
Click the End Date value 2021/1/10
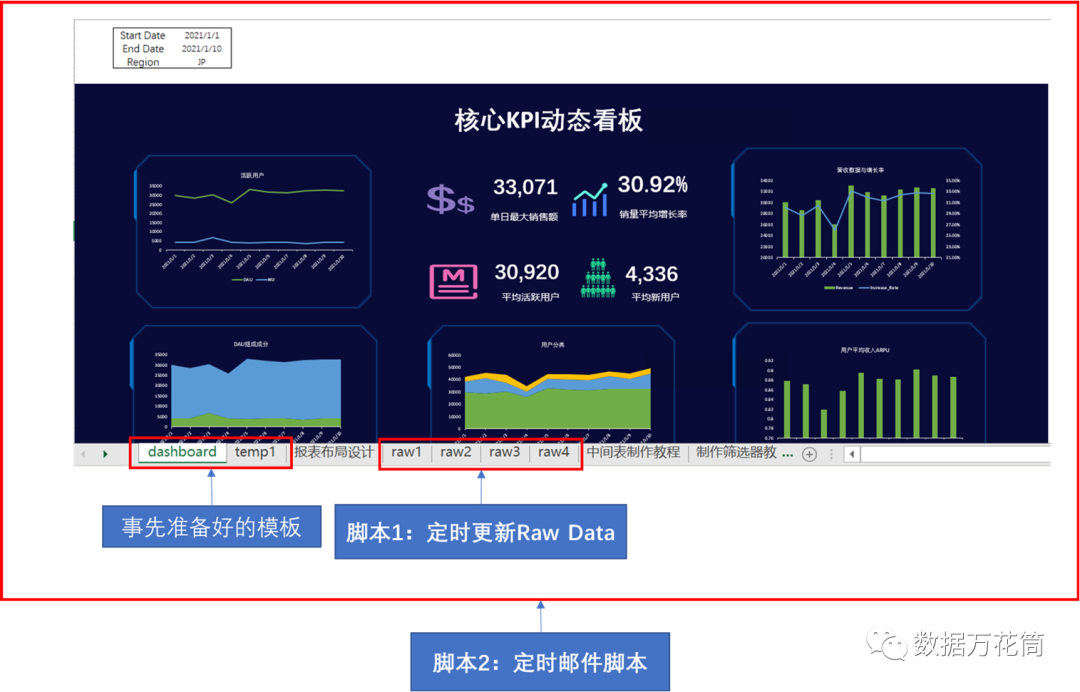click(x=202, y=49)
